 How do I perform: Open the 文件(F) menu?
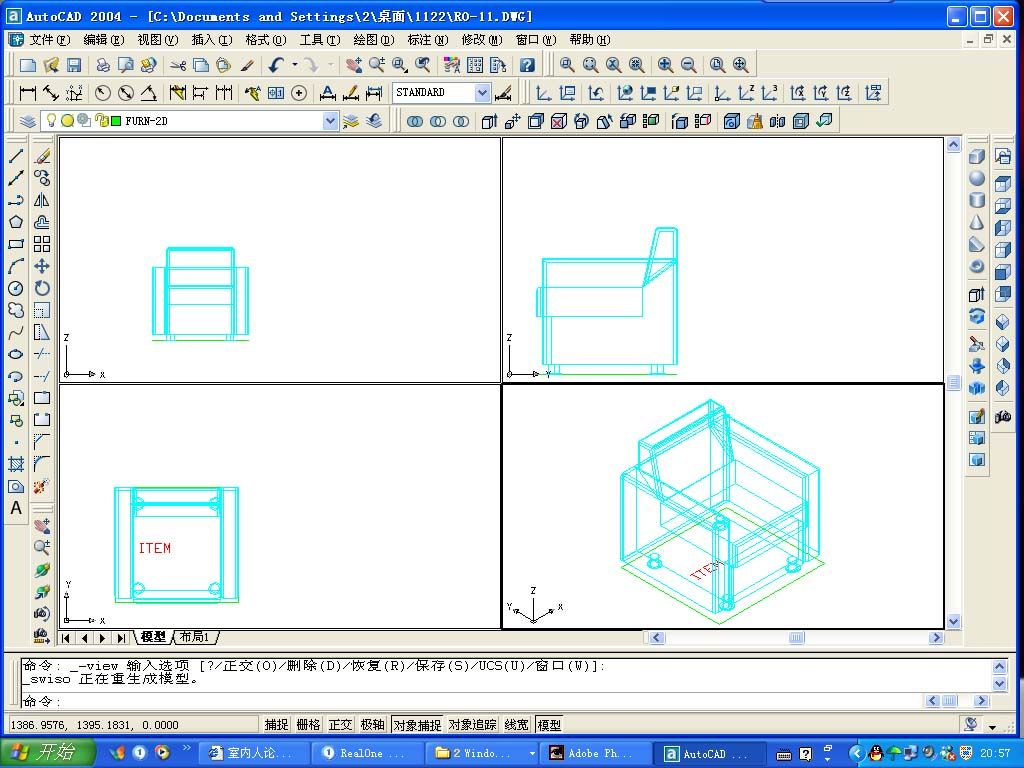point(50,40)
